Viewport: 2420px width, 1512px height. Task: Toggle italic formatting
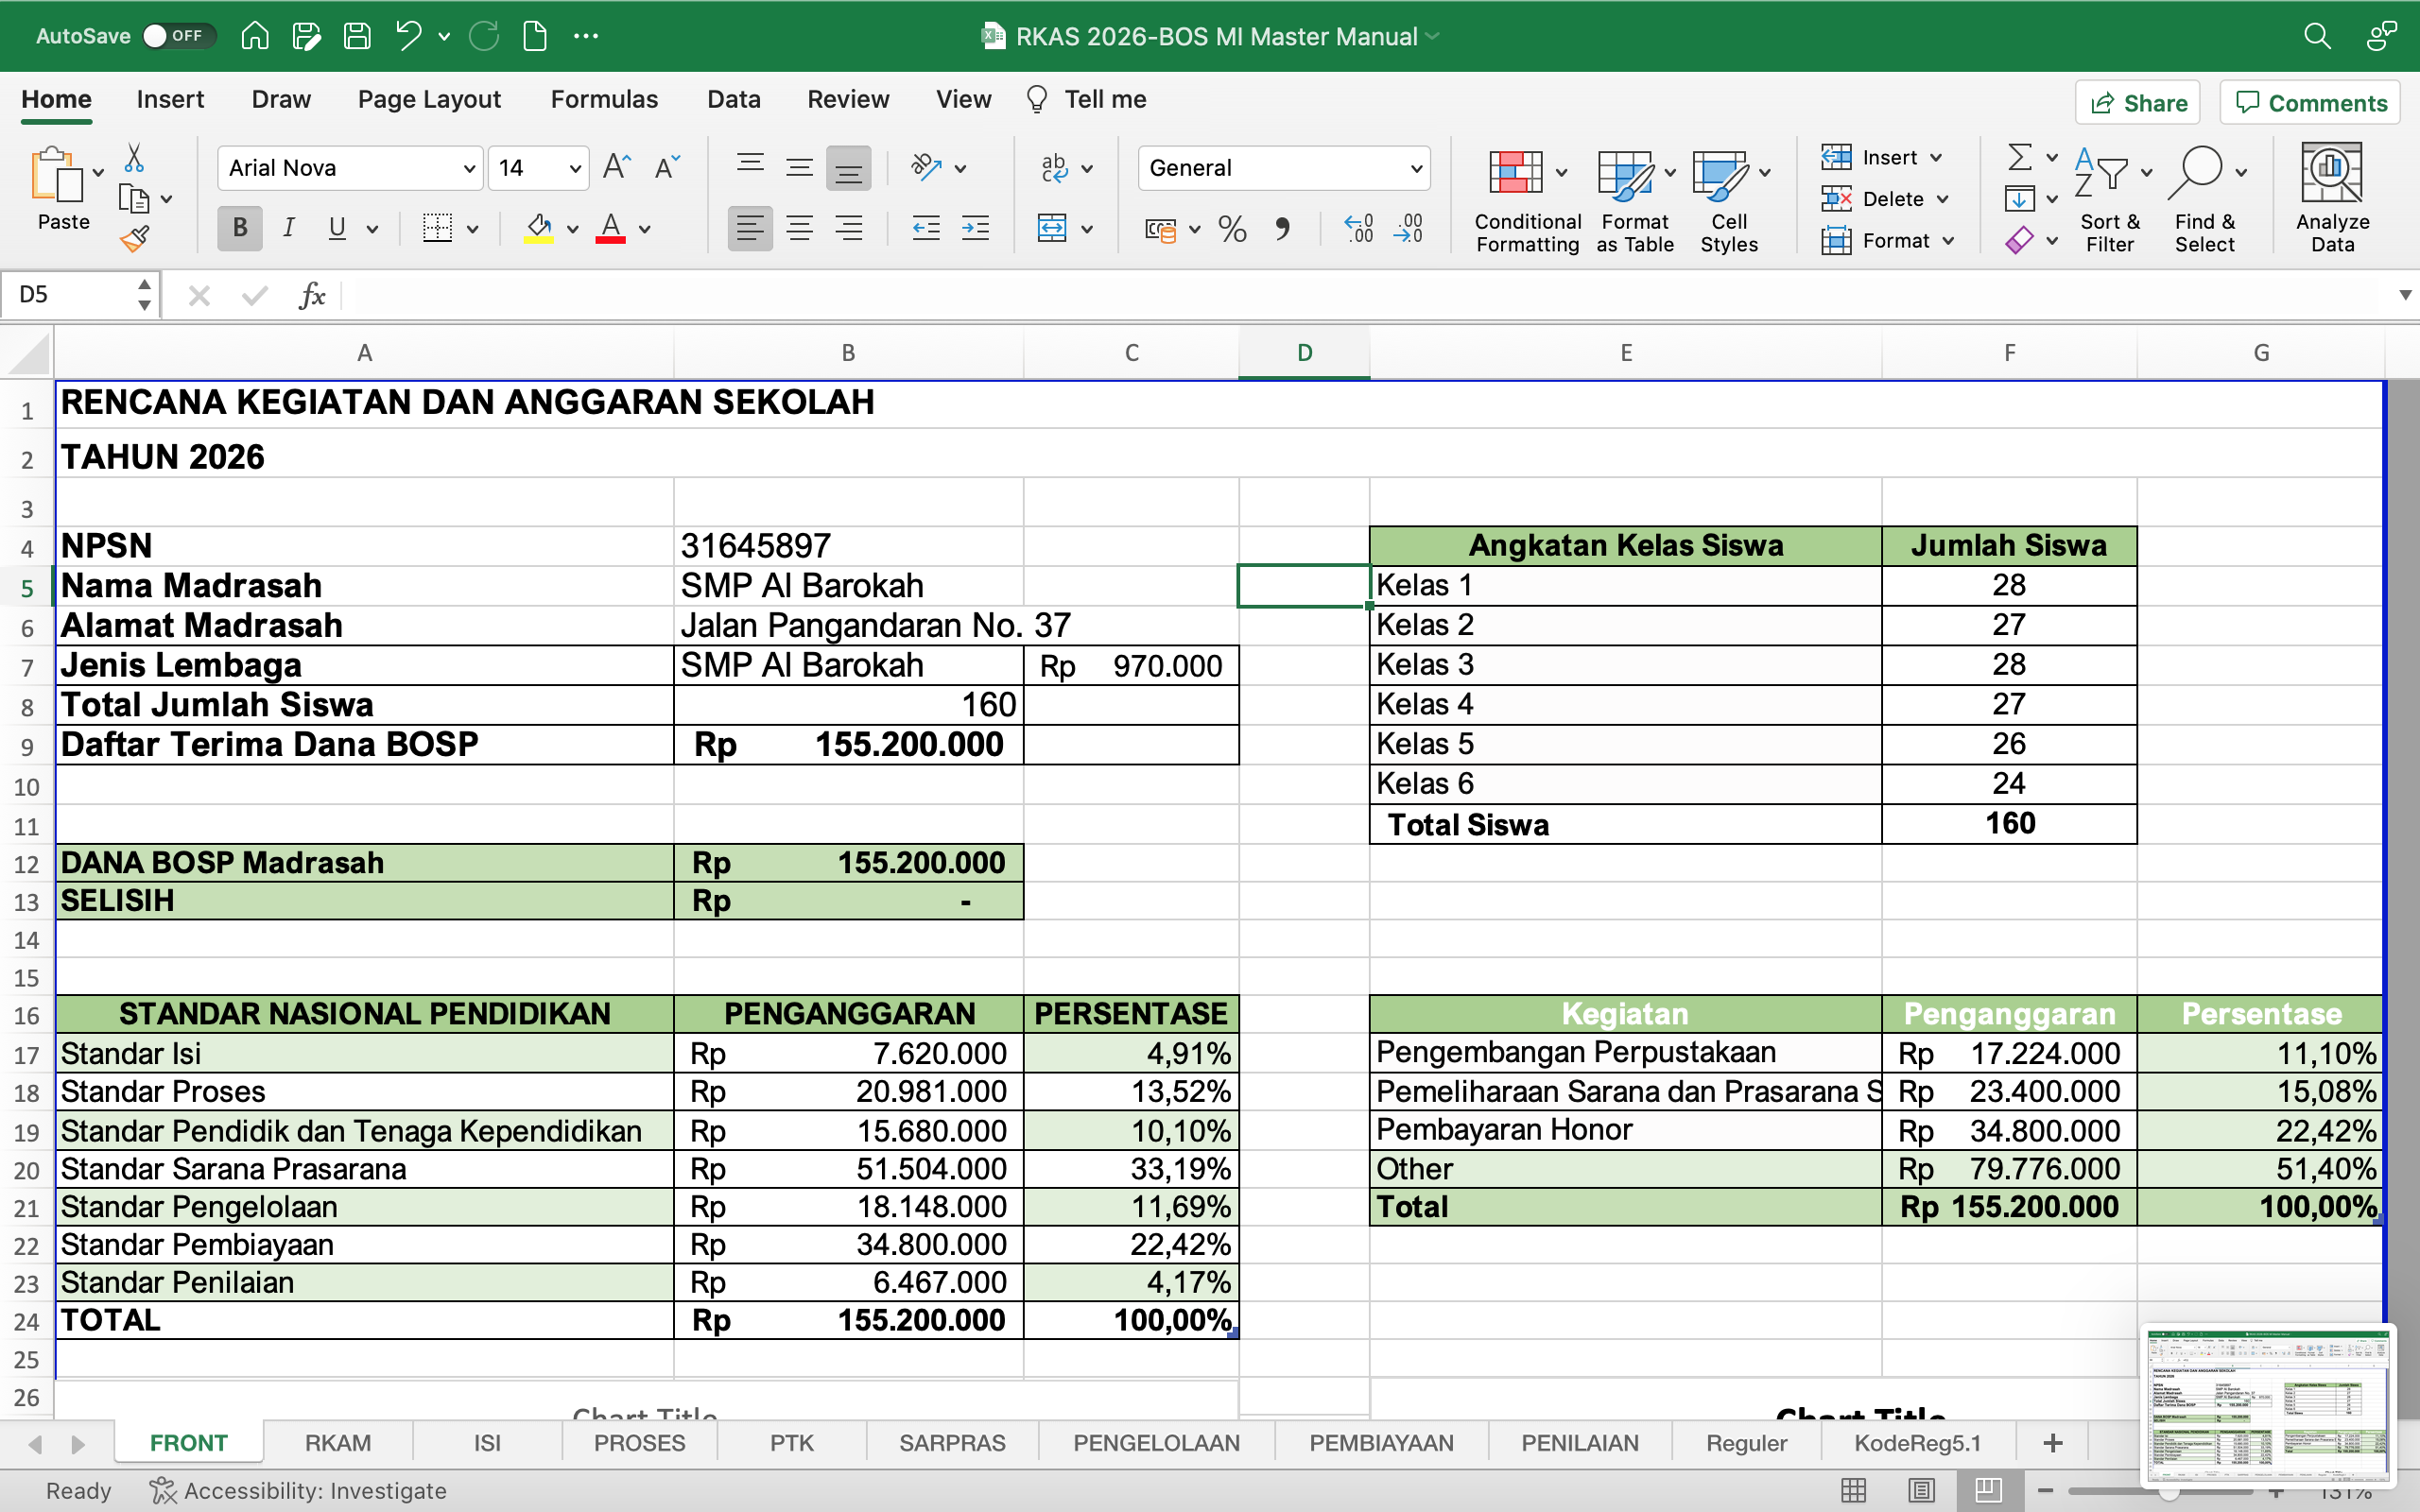288,228
